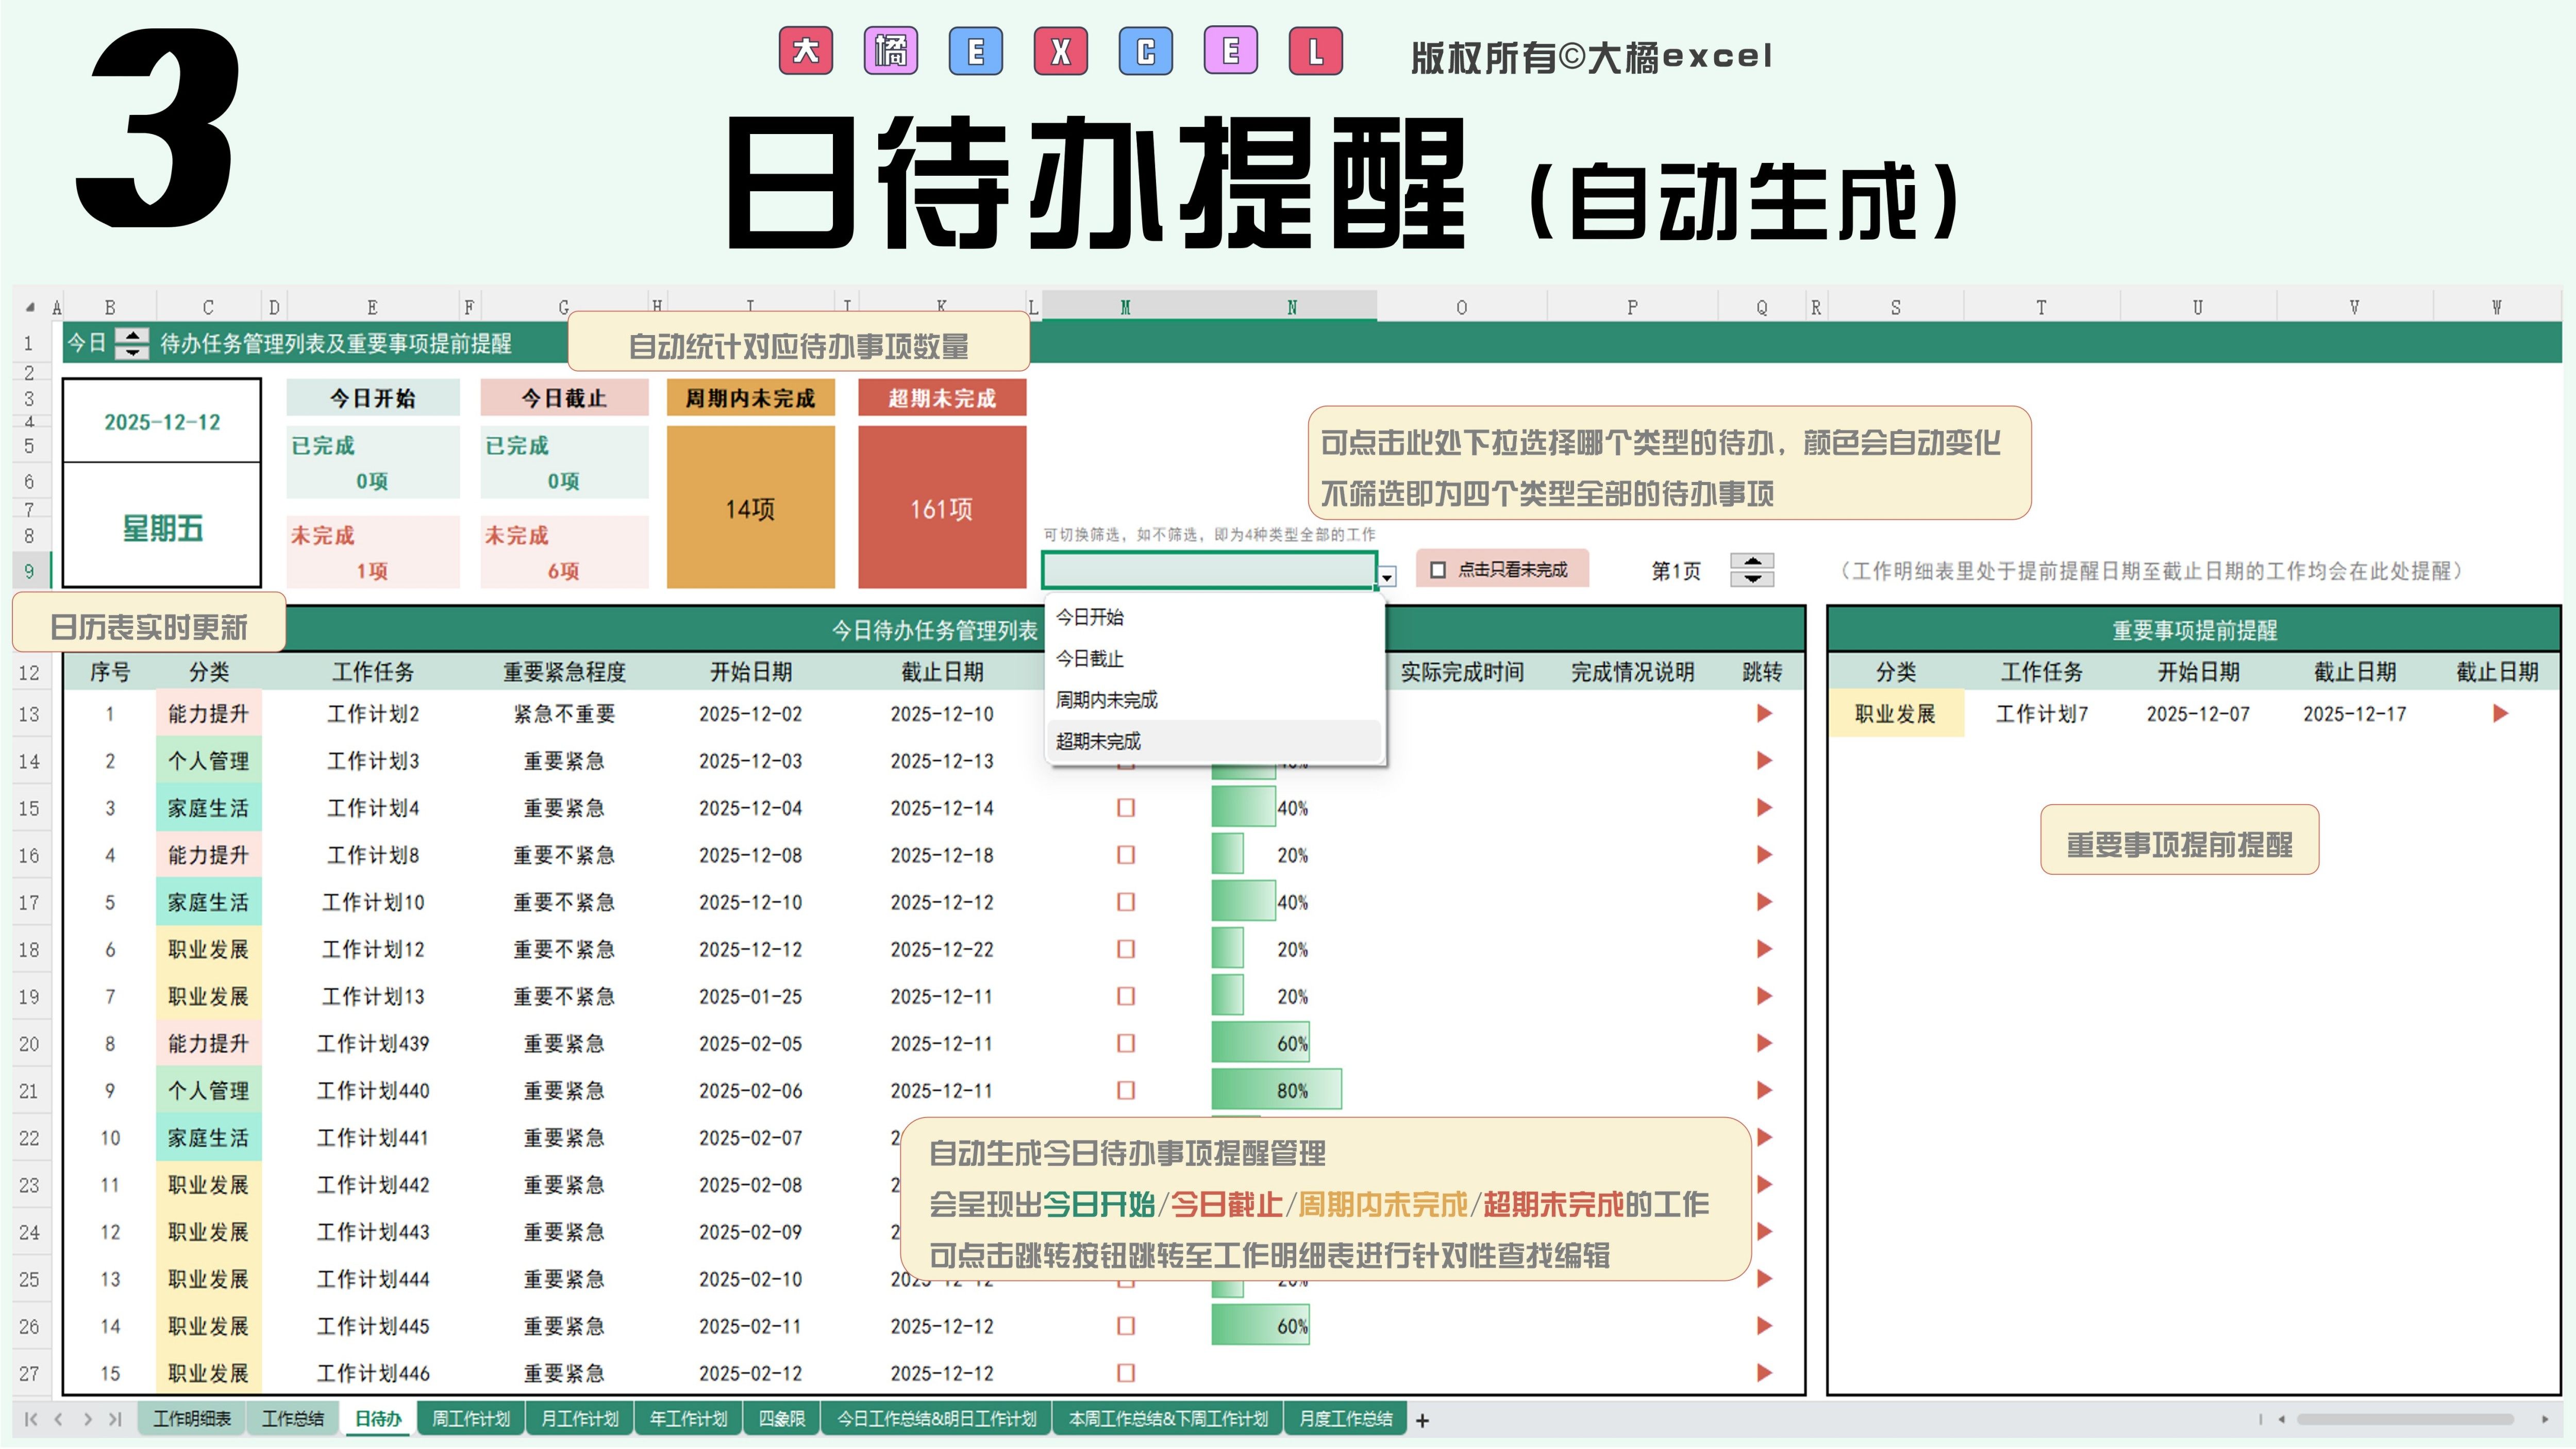Screen dimensions: 2576x1449
Task: Check the completion box for 工作计划440
Action: (1125, 1091)
